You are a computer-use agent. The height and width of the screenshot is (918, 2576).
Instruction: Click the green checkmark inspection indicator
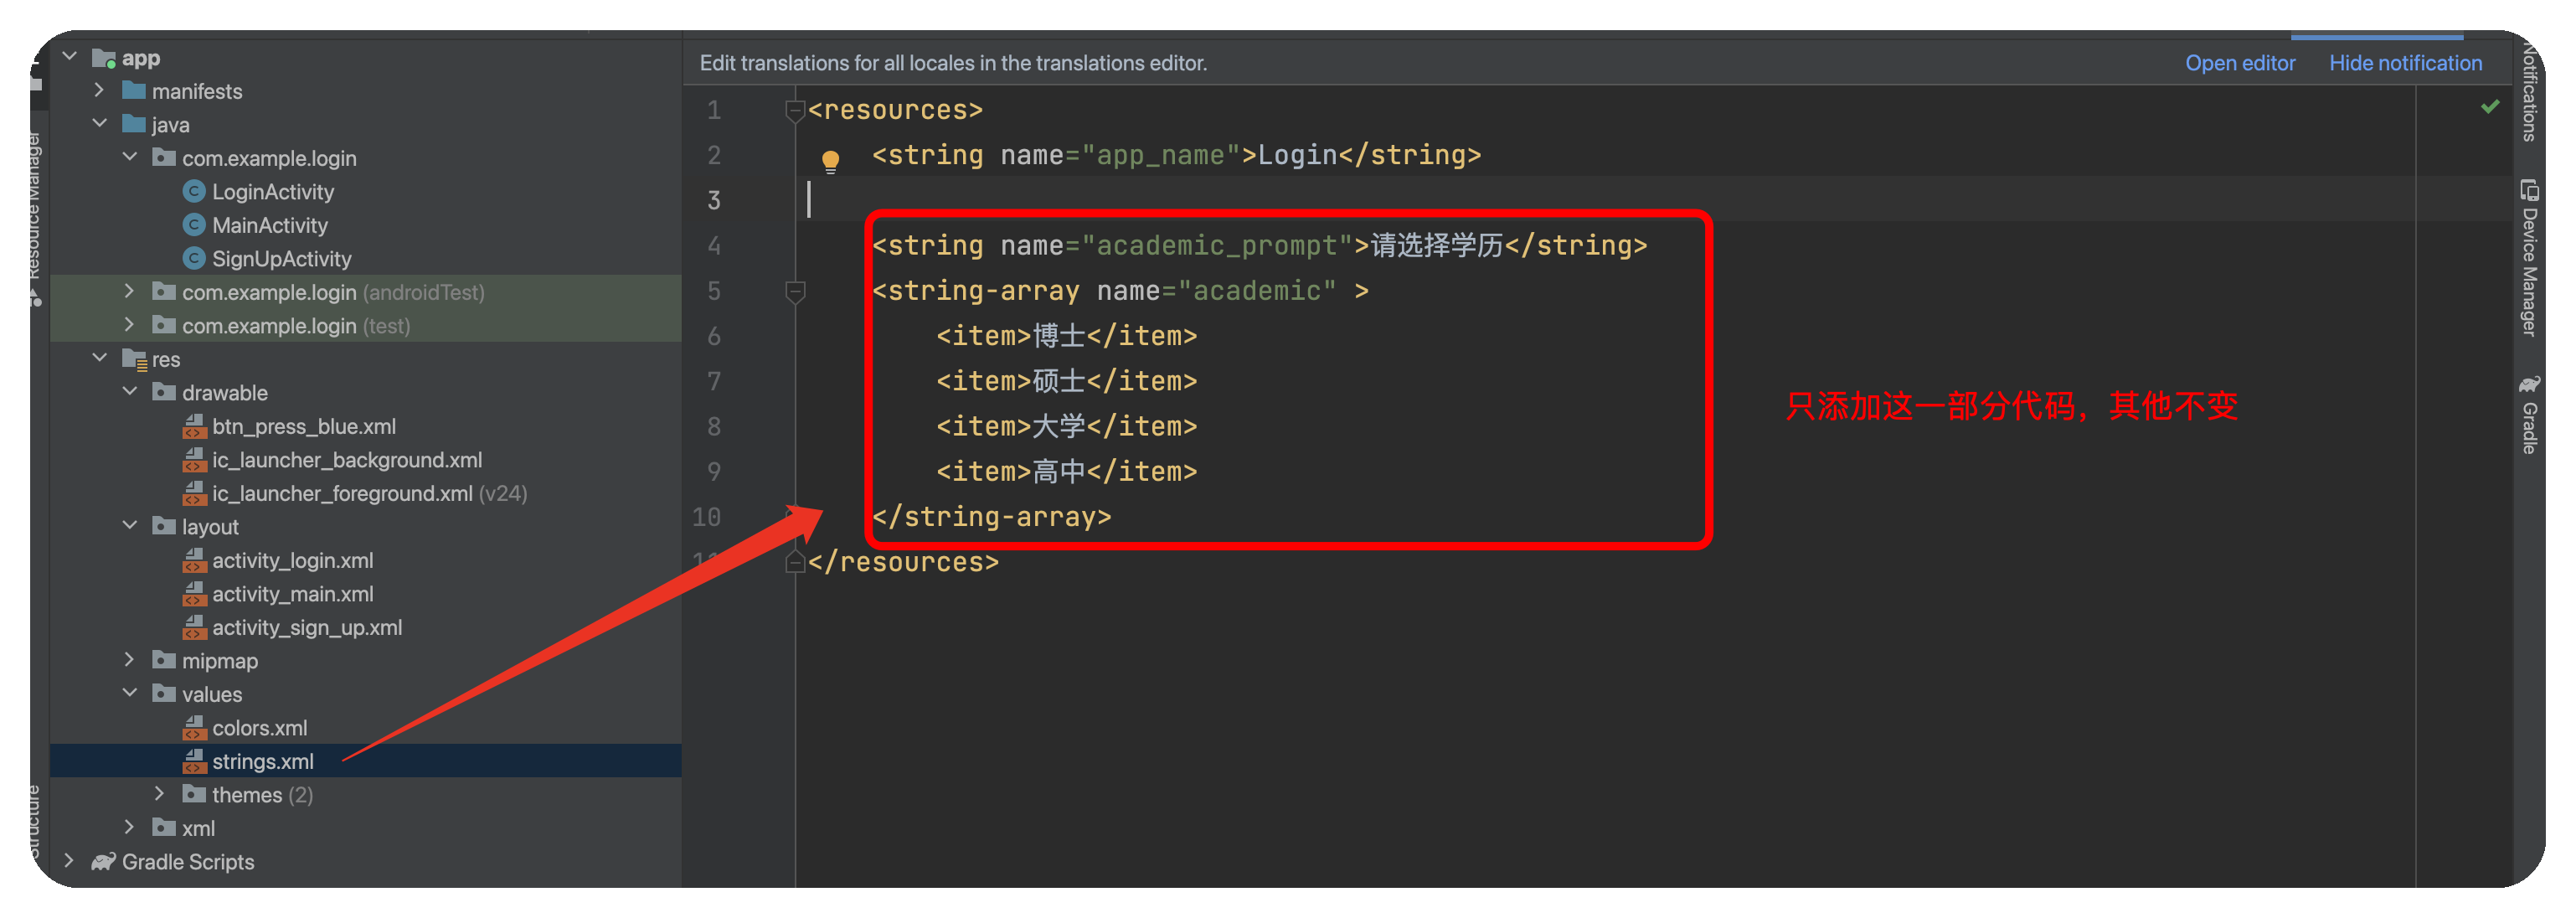(2490, 106)
